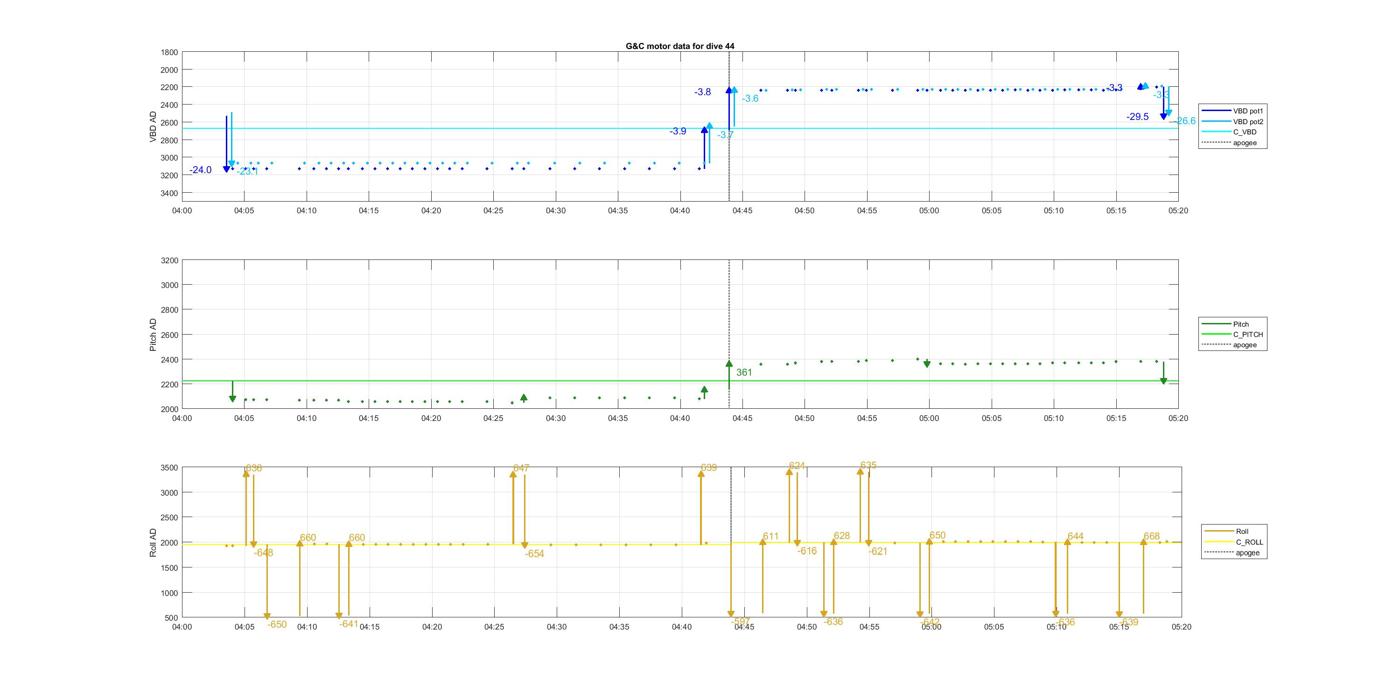Click the '668' roll data label
Viewport: 1400px width, 693px height.
1151,537
